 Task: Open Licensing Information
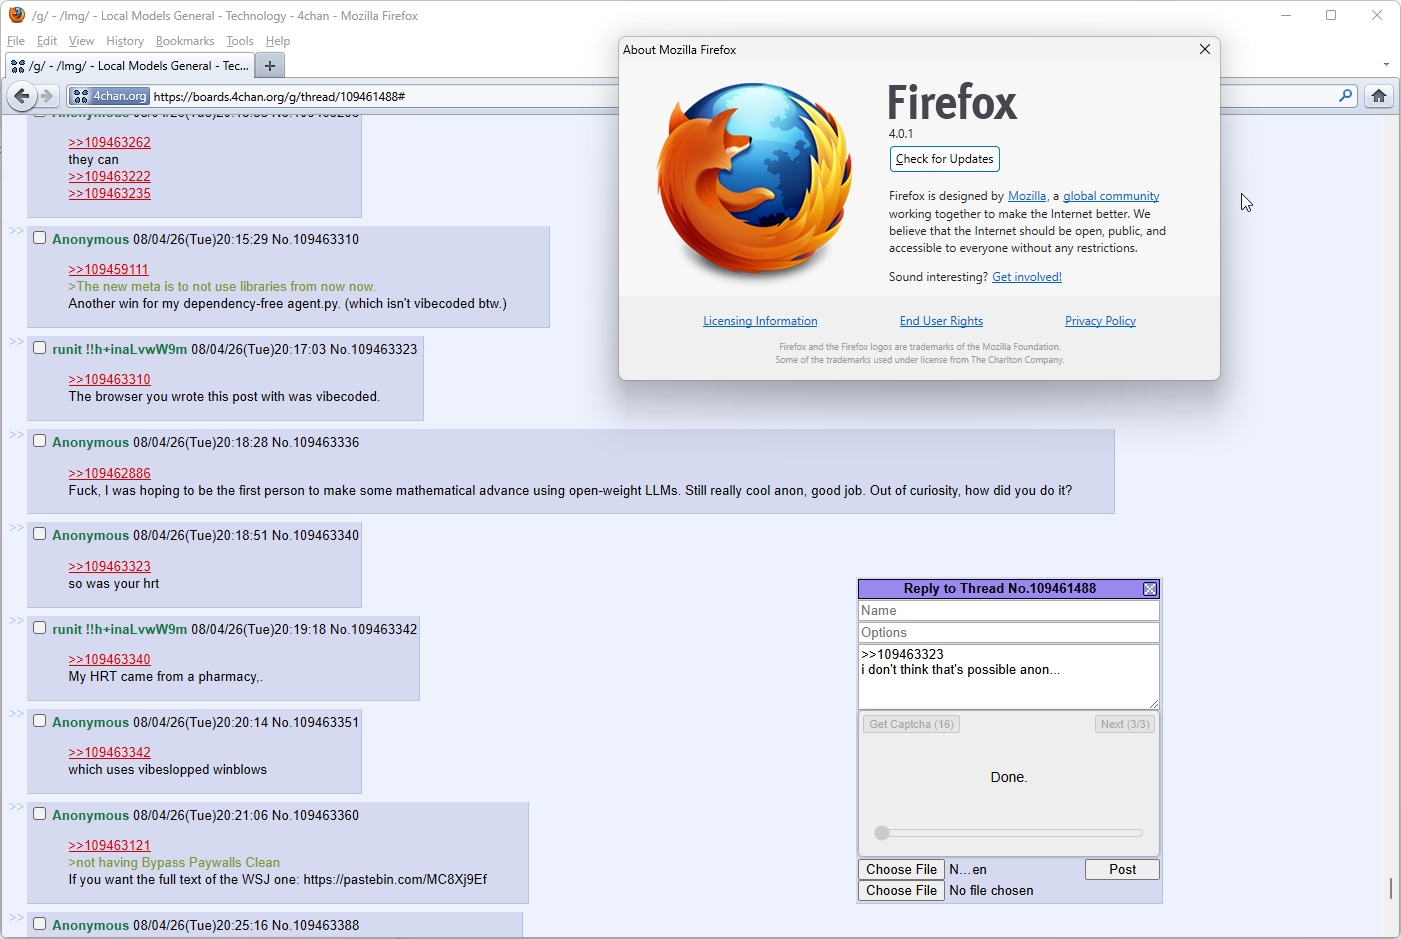point(760,321)
